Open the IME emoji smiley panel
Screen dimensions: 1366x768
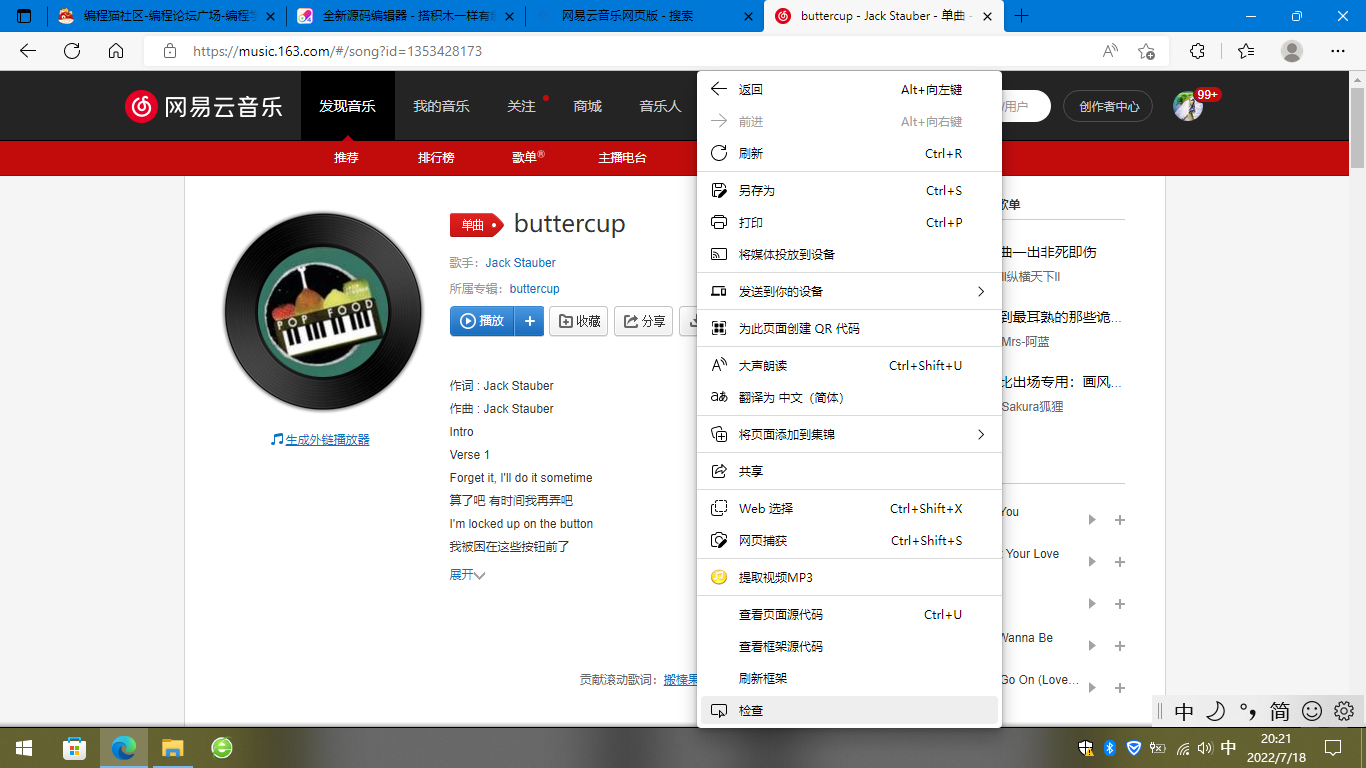[x=1312, y=711]
